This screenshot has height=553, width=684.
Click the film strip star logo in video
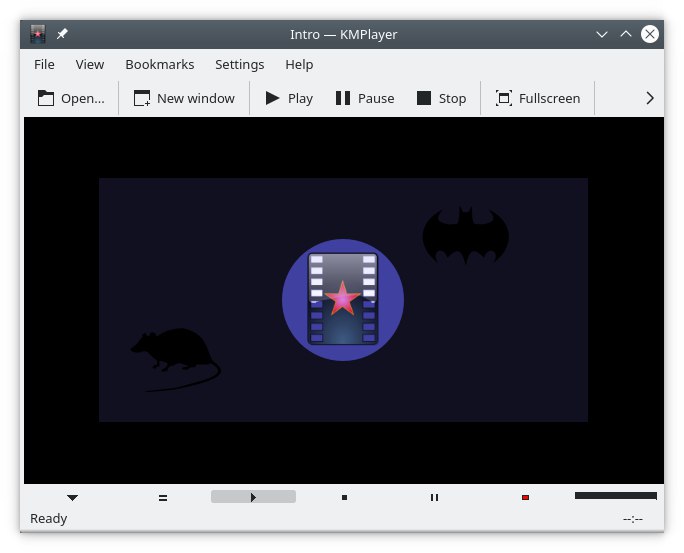(x=343, y=300)
